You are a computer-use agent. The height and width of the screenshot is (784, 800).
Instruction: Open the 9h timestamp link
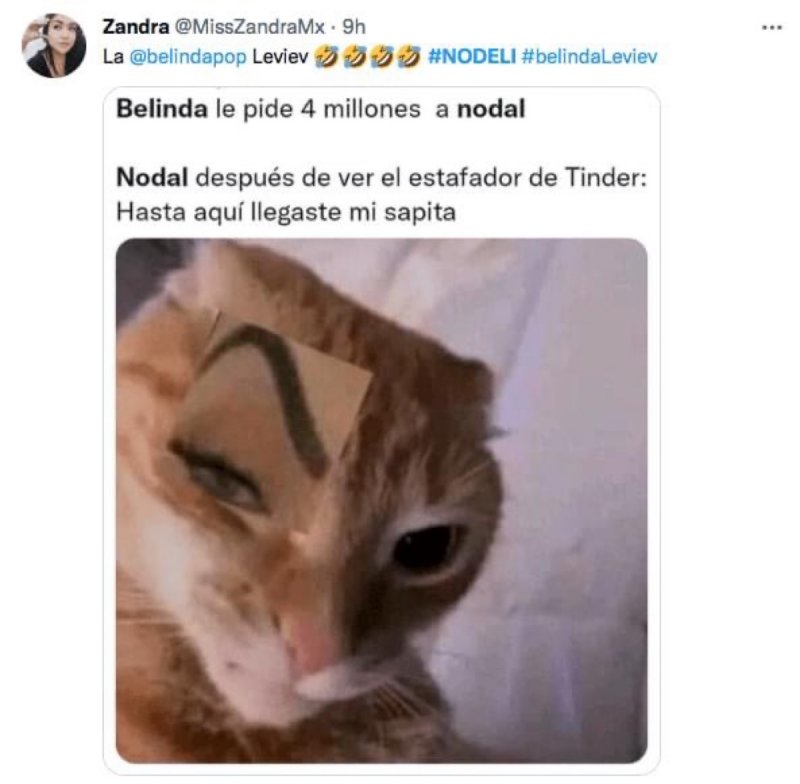(x=353, y=27)
